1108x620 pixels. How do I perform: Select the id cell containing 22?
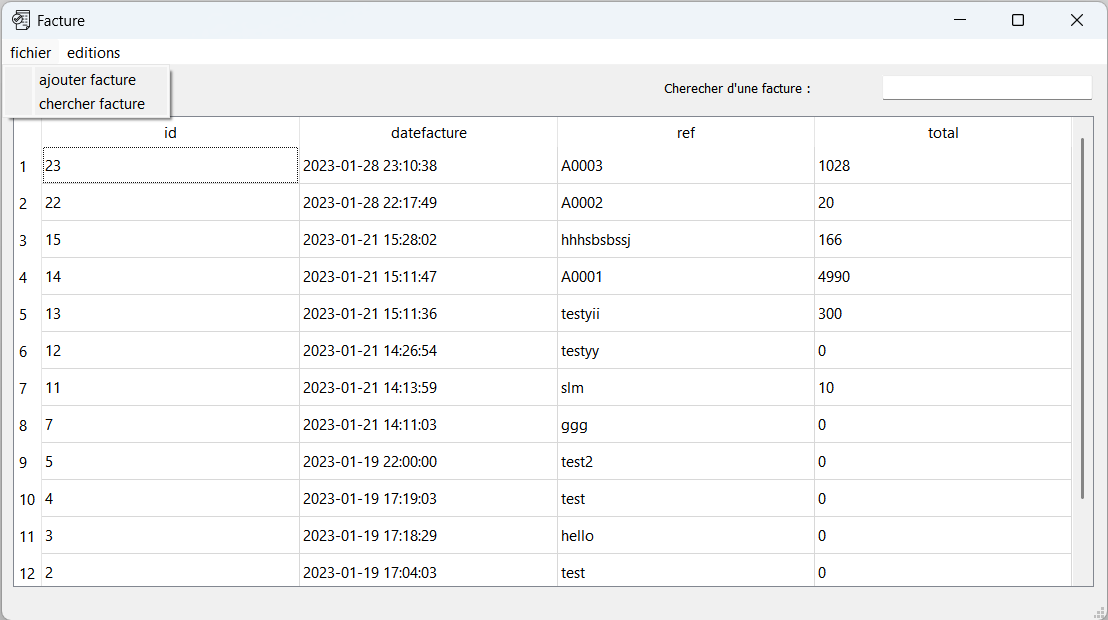(x=170, y=203)
